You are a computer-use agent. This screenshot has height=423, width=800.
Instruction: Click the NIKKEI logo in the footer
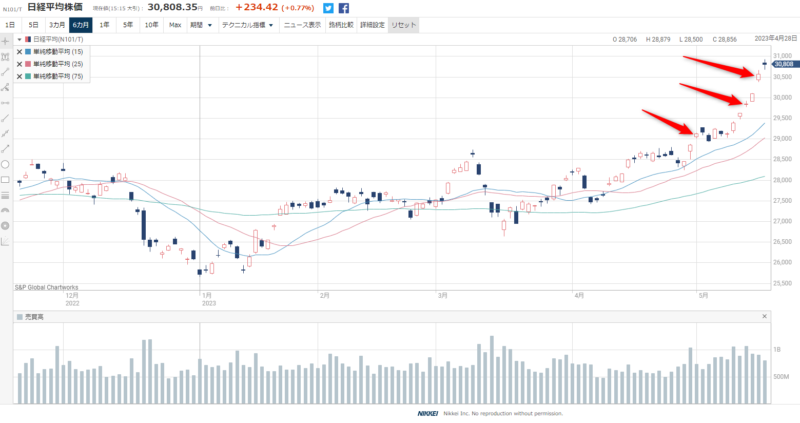point(428,413)
